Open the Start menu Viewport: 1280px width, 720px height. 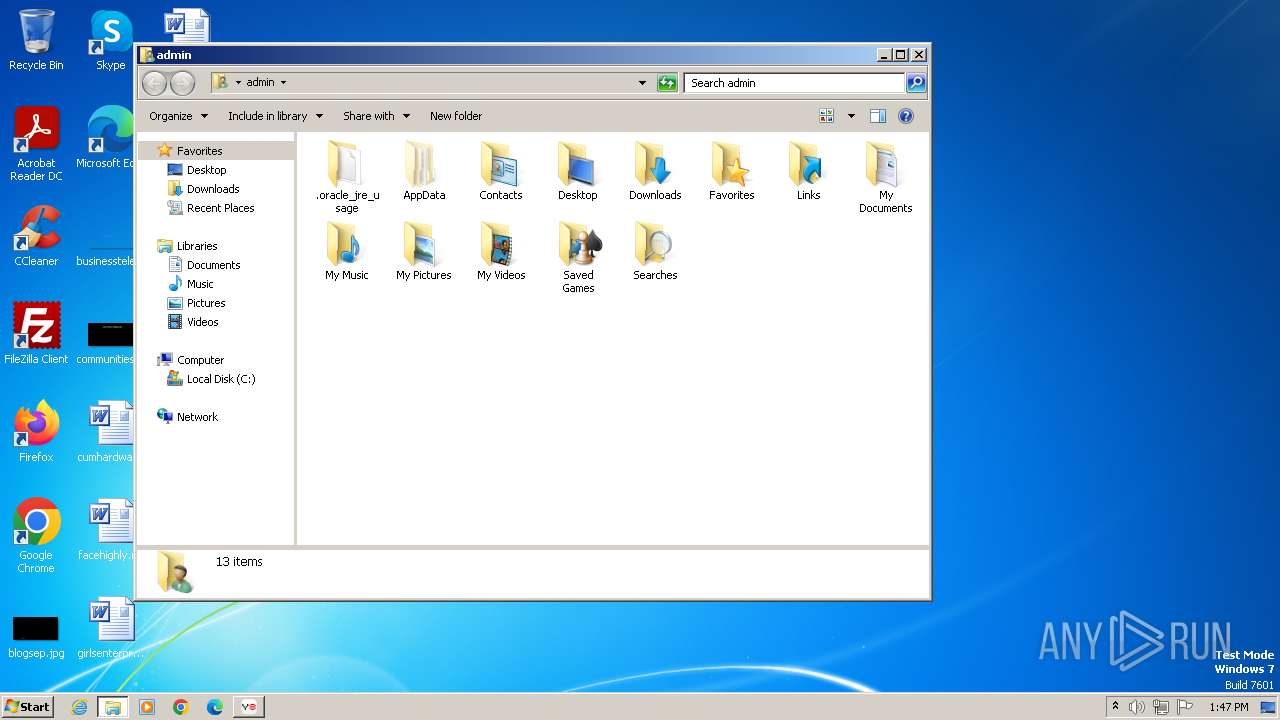27,707
